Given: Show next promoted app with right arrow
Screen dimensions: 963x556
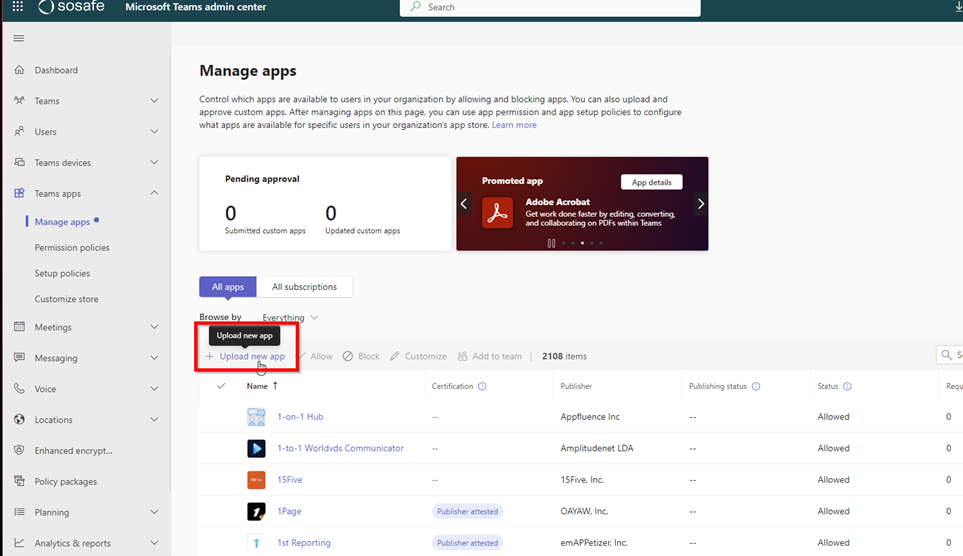Looking at the screenshot, I should click(700, 204).
